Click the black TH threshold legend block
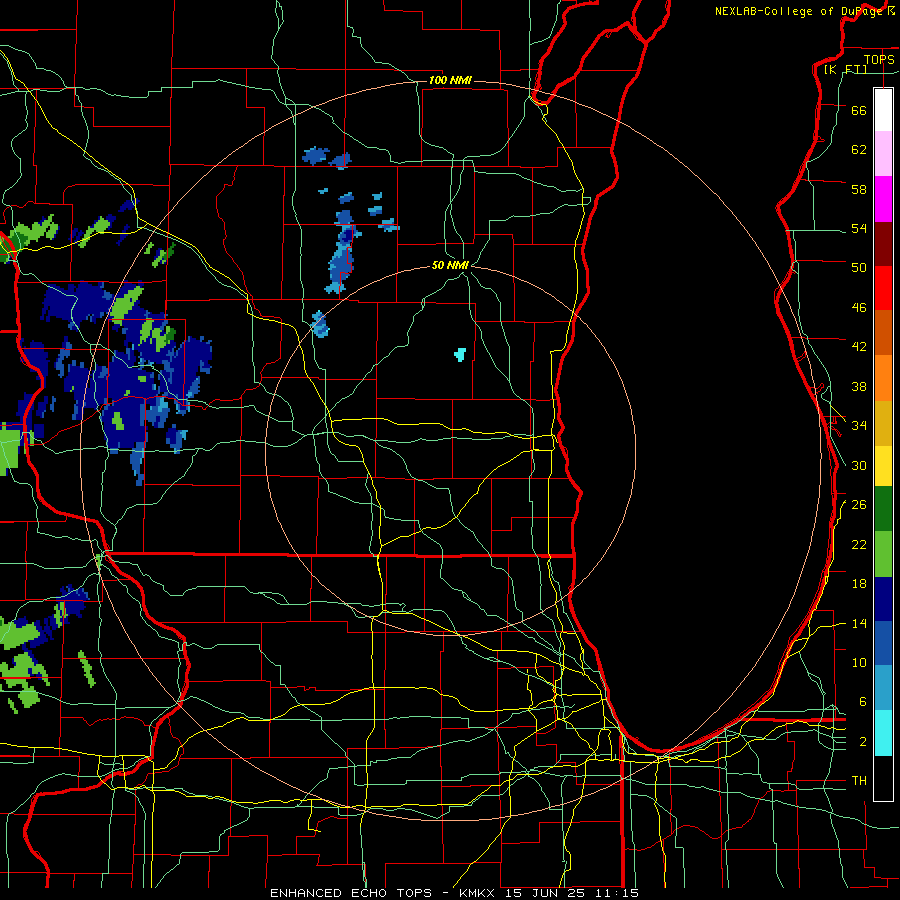Image resolution: width=900 pixels, height=900 pixels. click(883, 778)
